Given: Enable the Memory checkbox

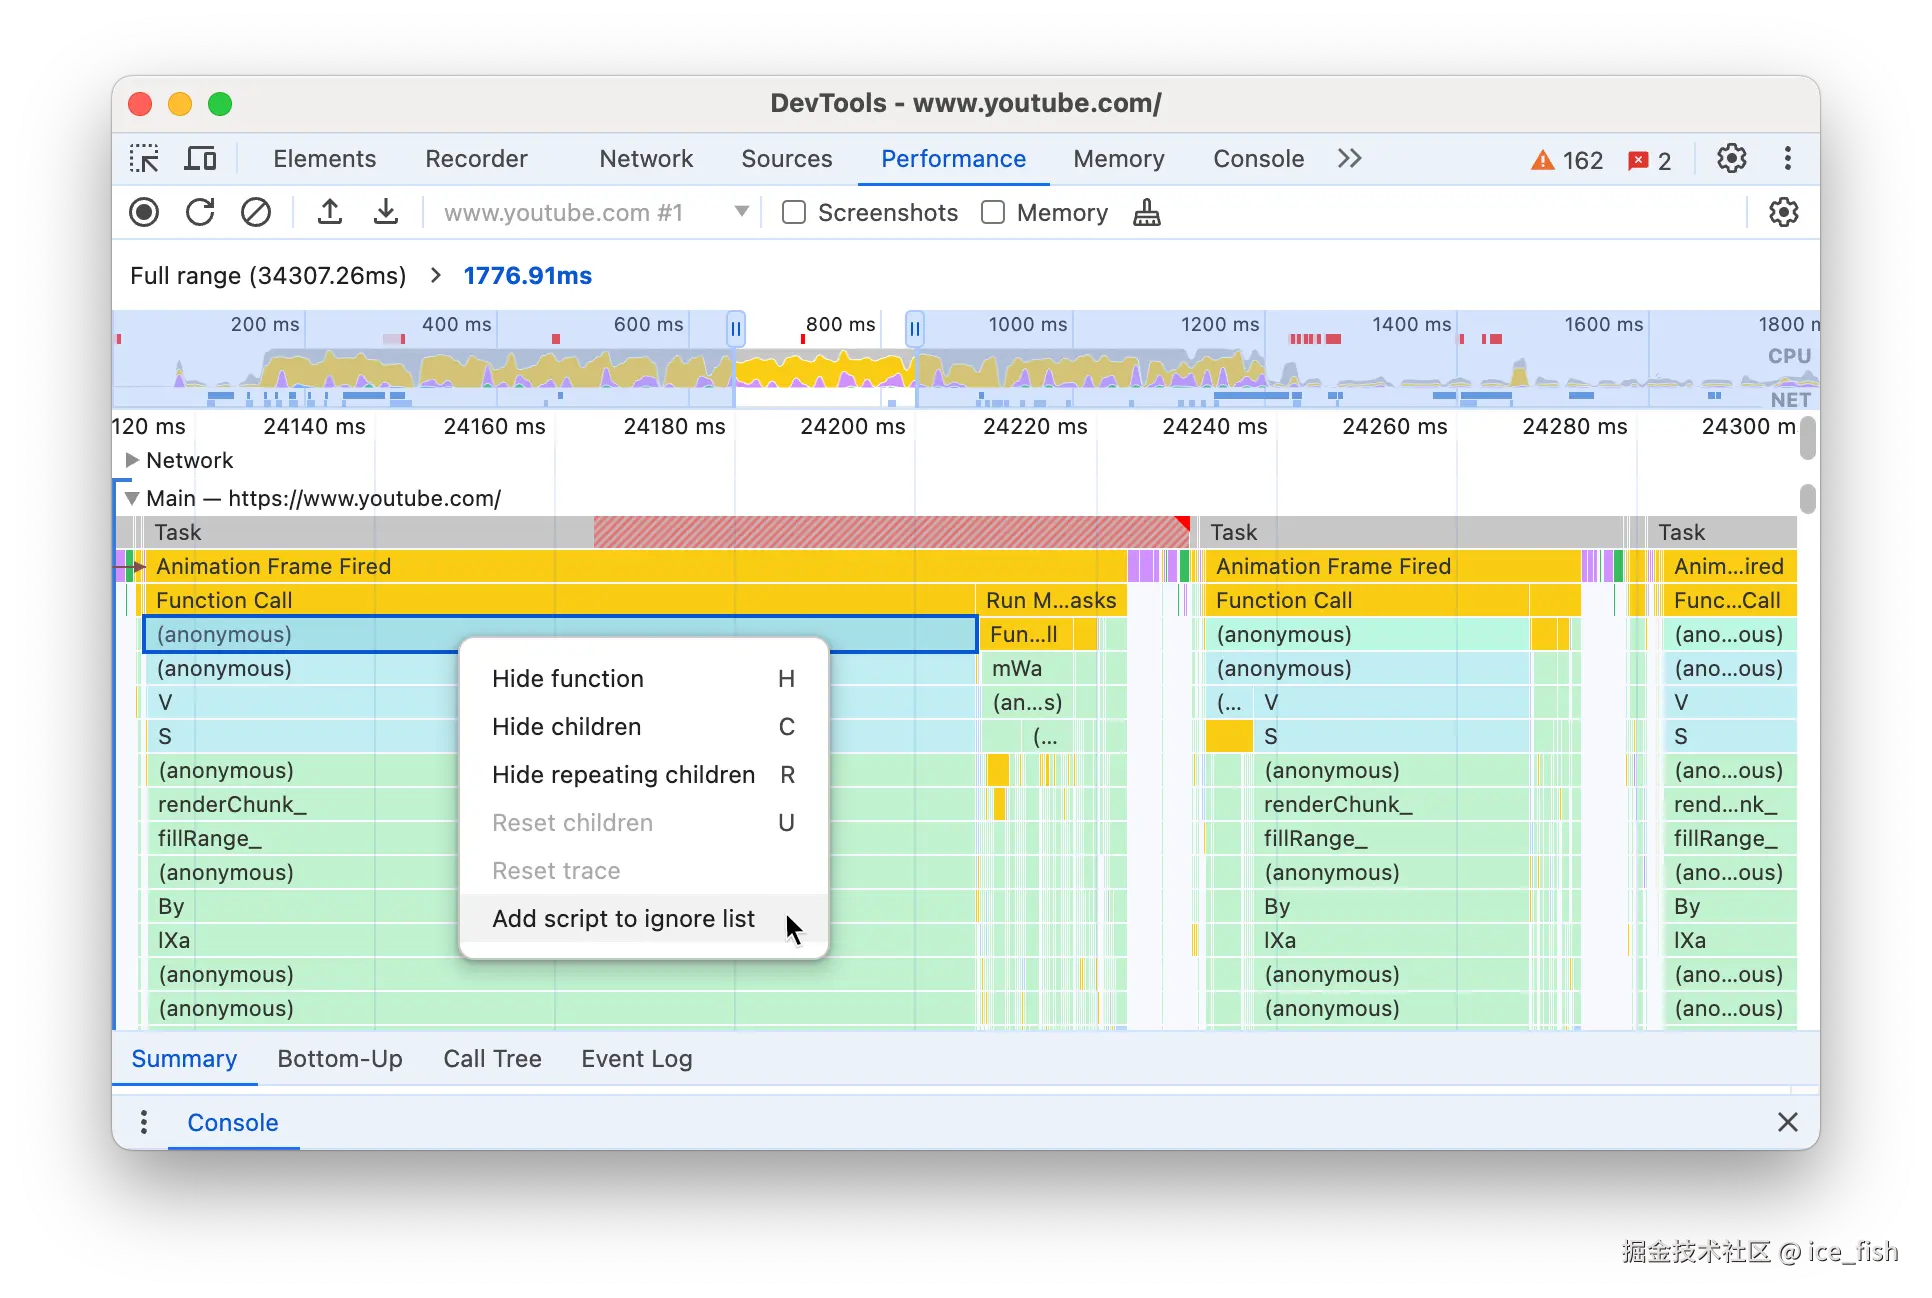Looking at the screenshot, I should click(x=993, y=212).
